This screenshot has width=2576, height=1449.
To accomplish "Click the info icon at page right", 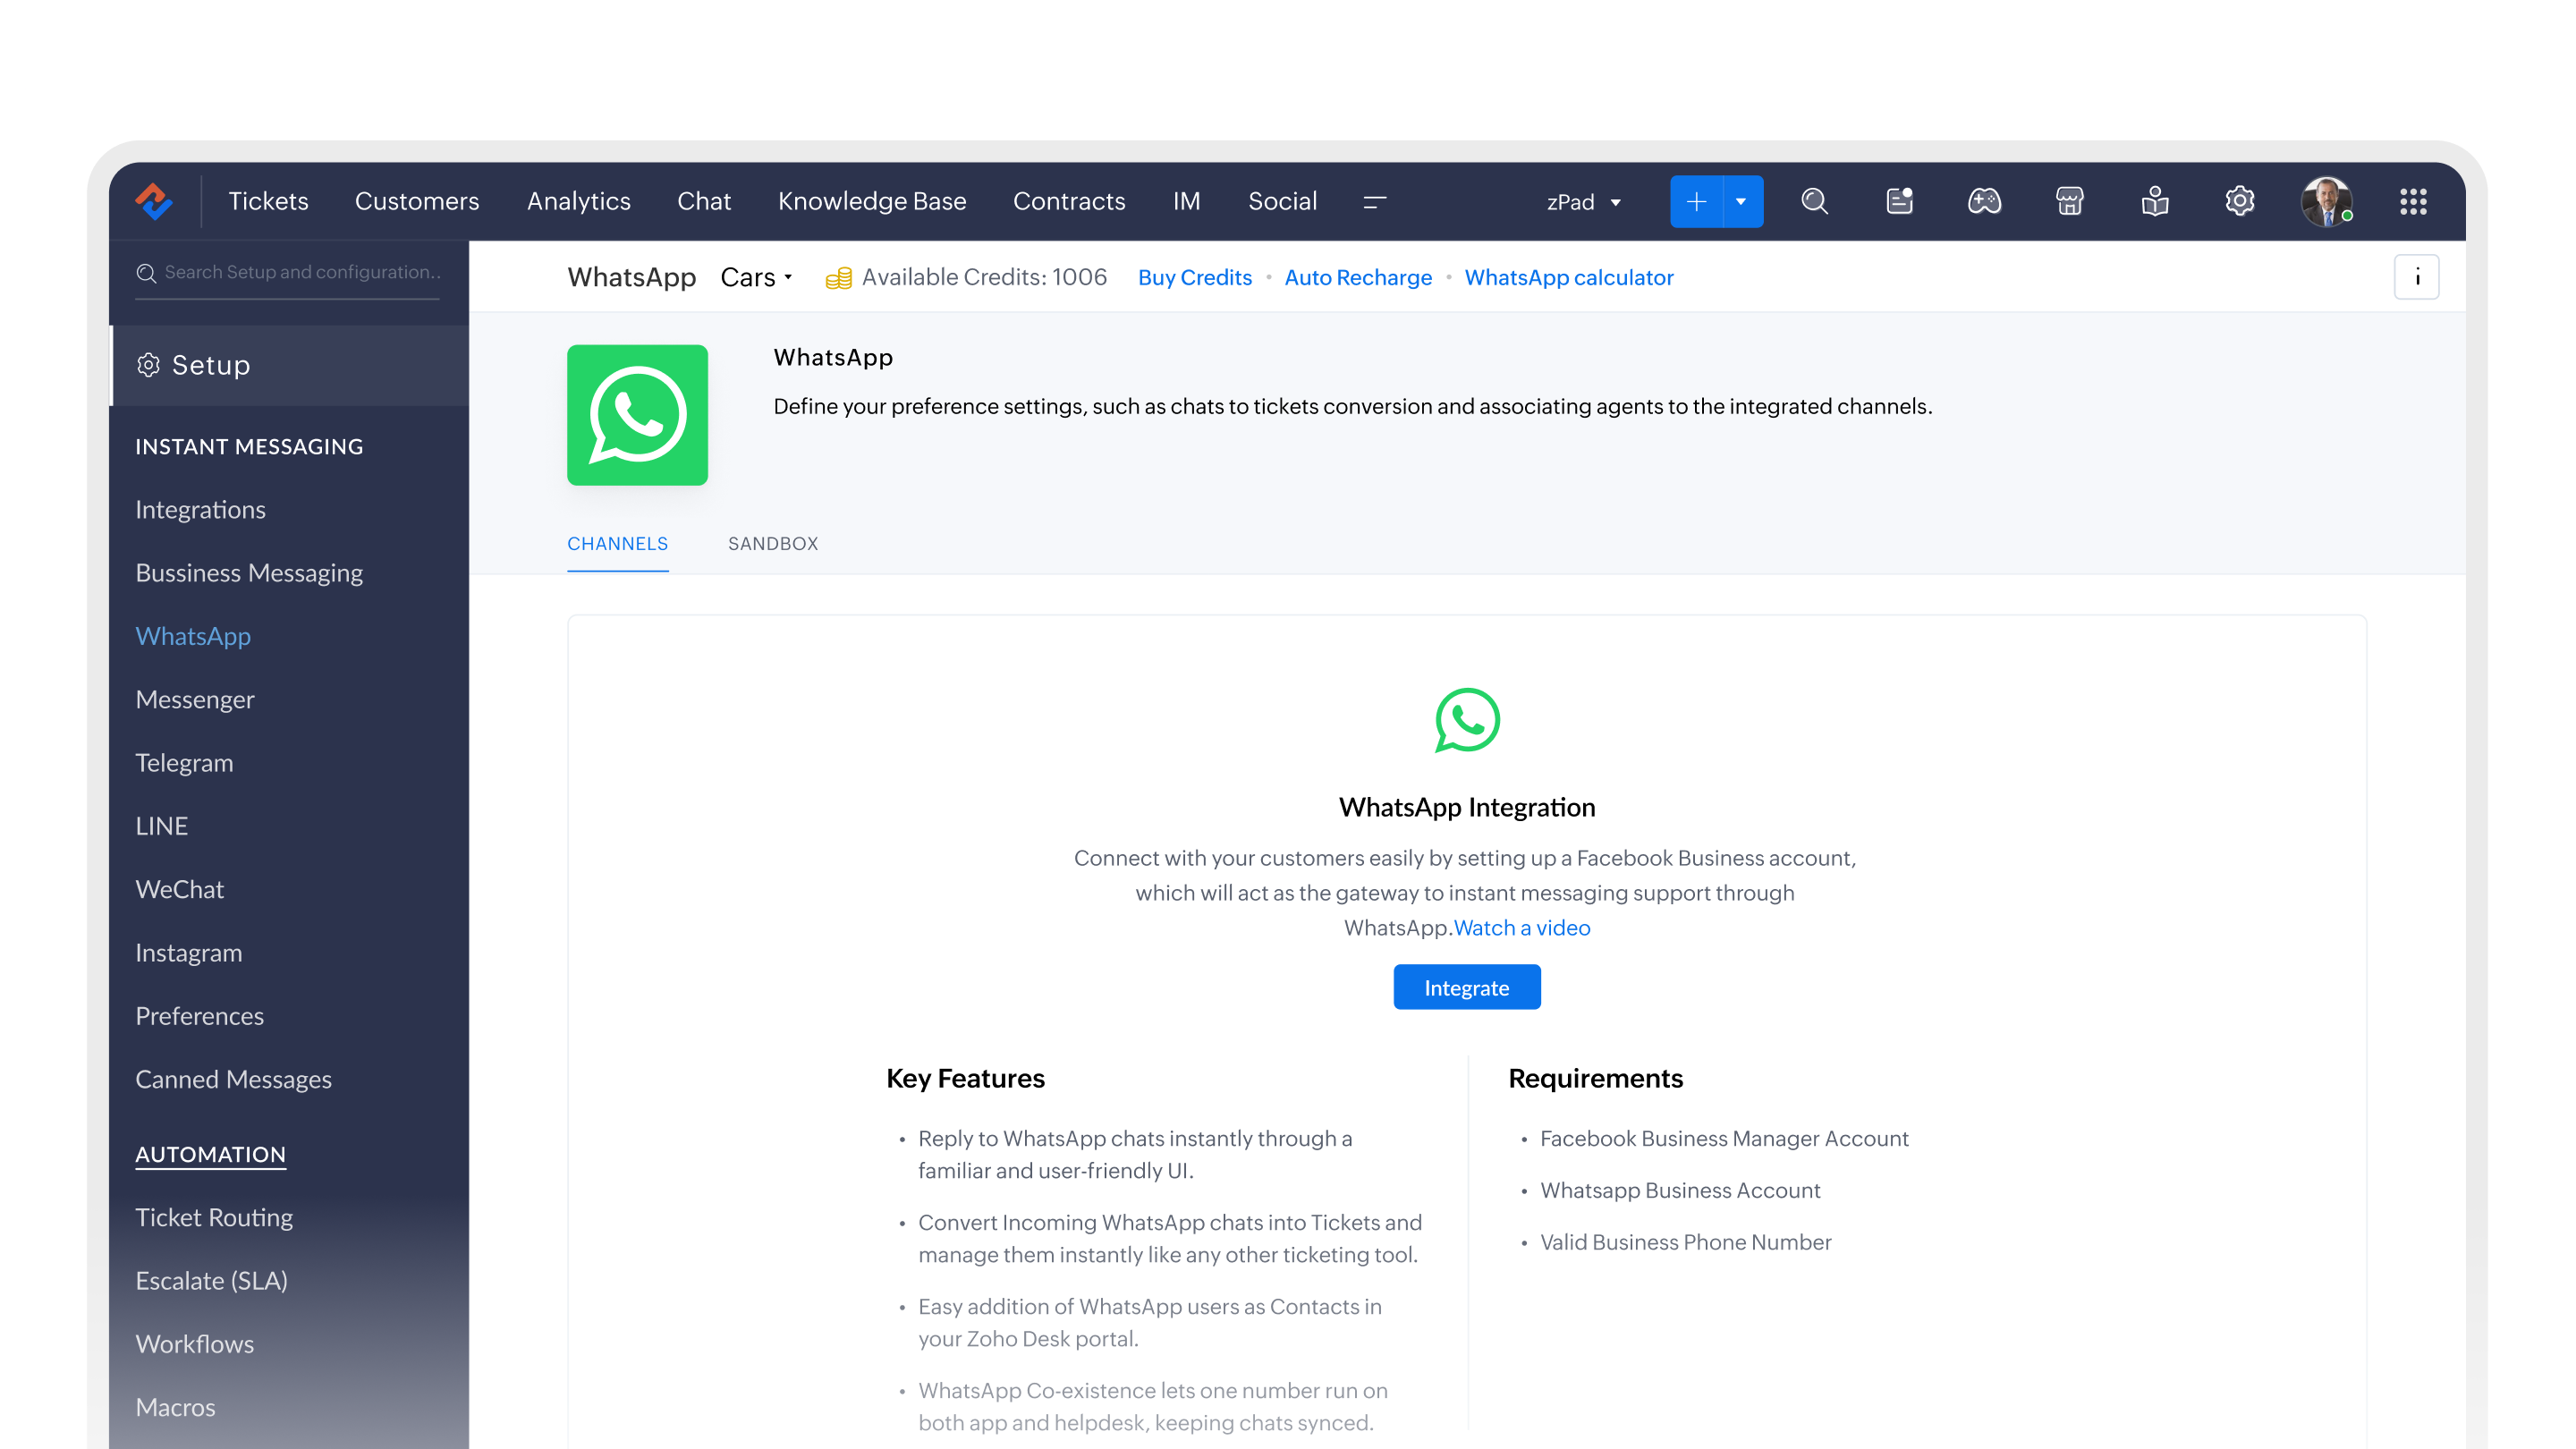I will (2417, 277).
